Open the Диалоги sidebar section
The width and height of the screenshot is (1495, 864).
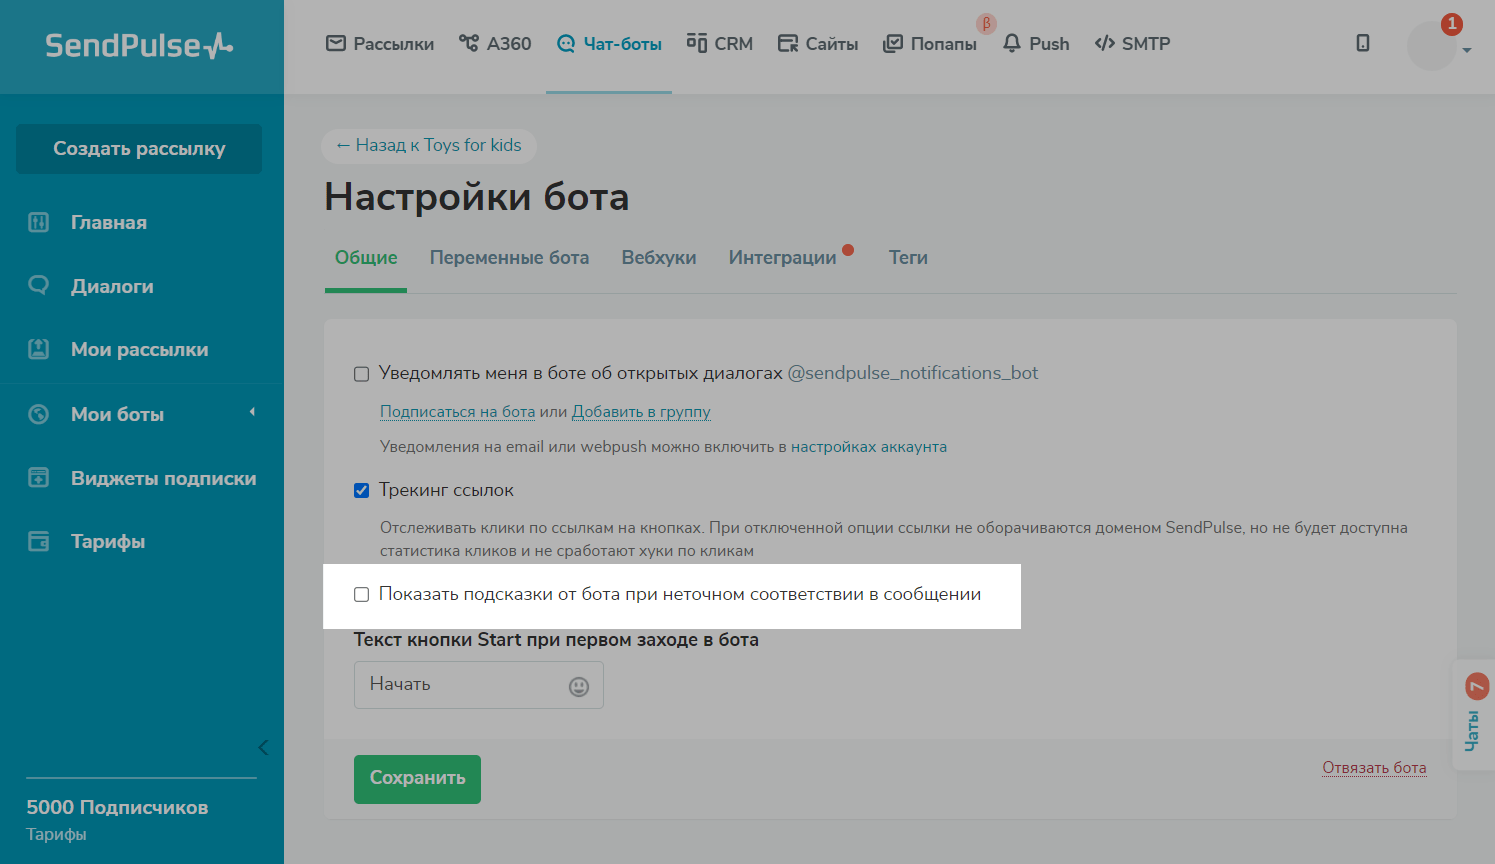tap(112, 286)
